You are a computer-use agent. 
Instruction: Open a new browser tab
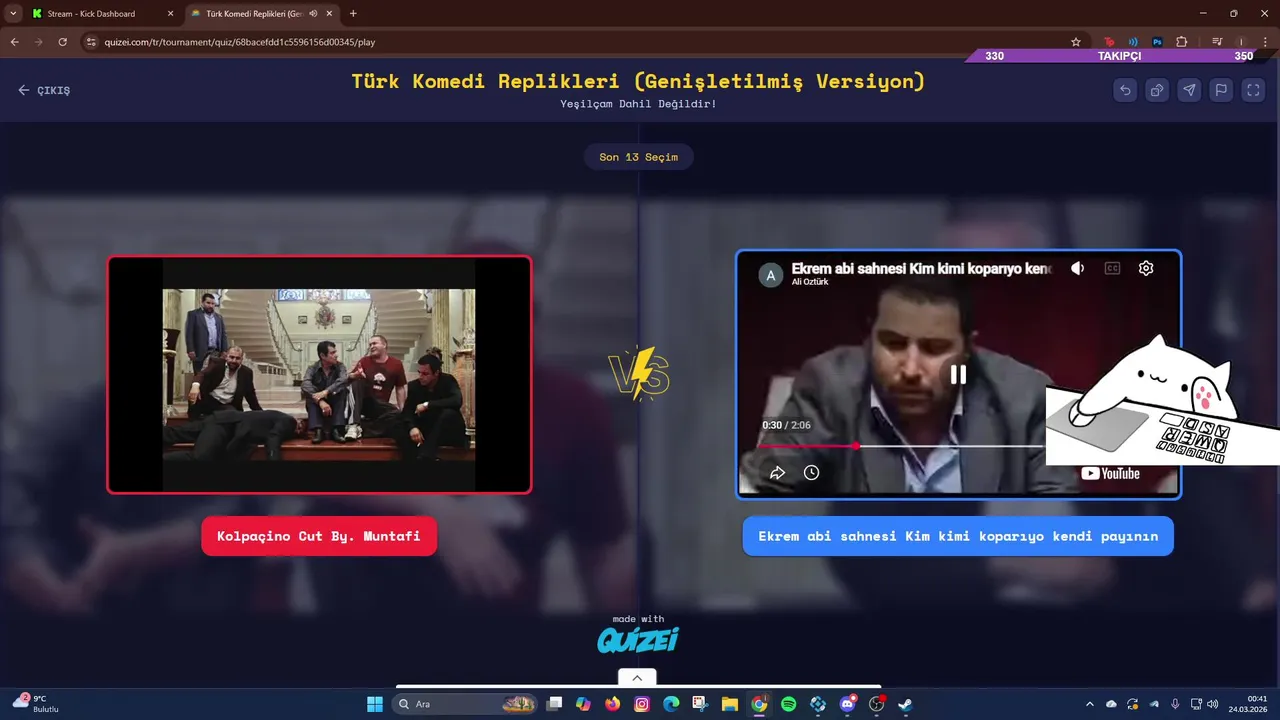coord(353,14)
